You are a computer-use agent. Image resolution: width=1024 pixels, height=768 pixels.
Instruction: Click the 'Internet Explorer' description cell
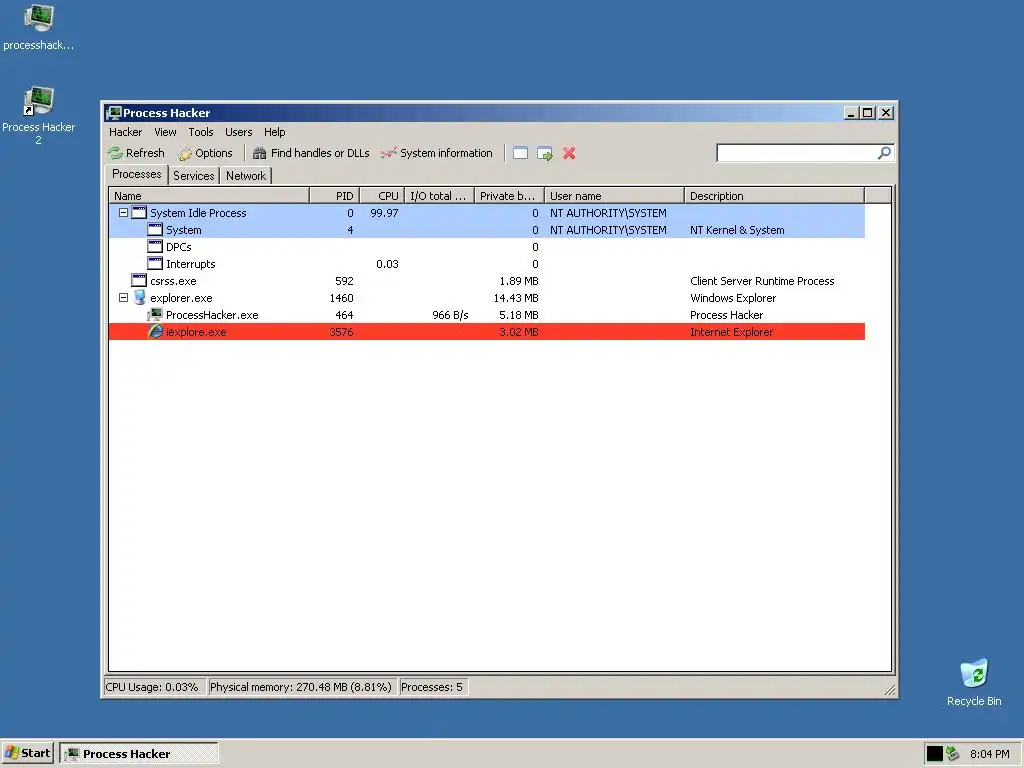pos(731,332)
